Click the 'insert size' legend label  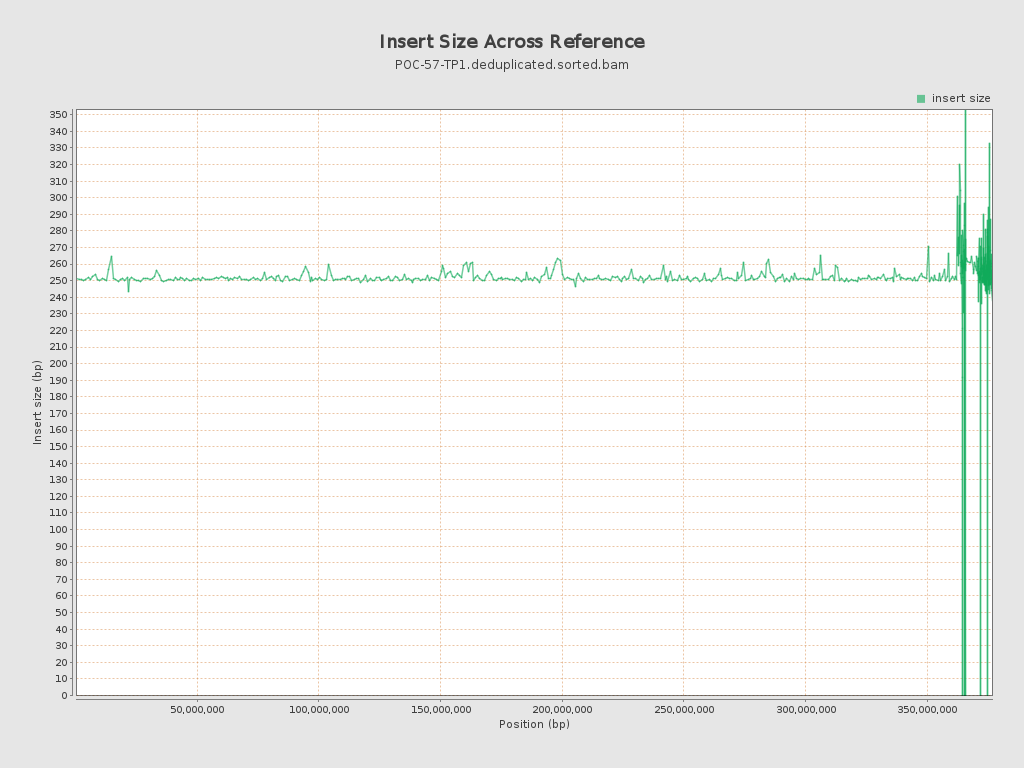tap(961, 99)
